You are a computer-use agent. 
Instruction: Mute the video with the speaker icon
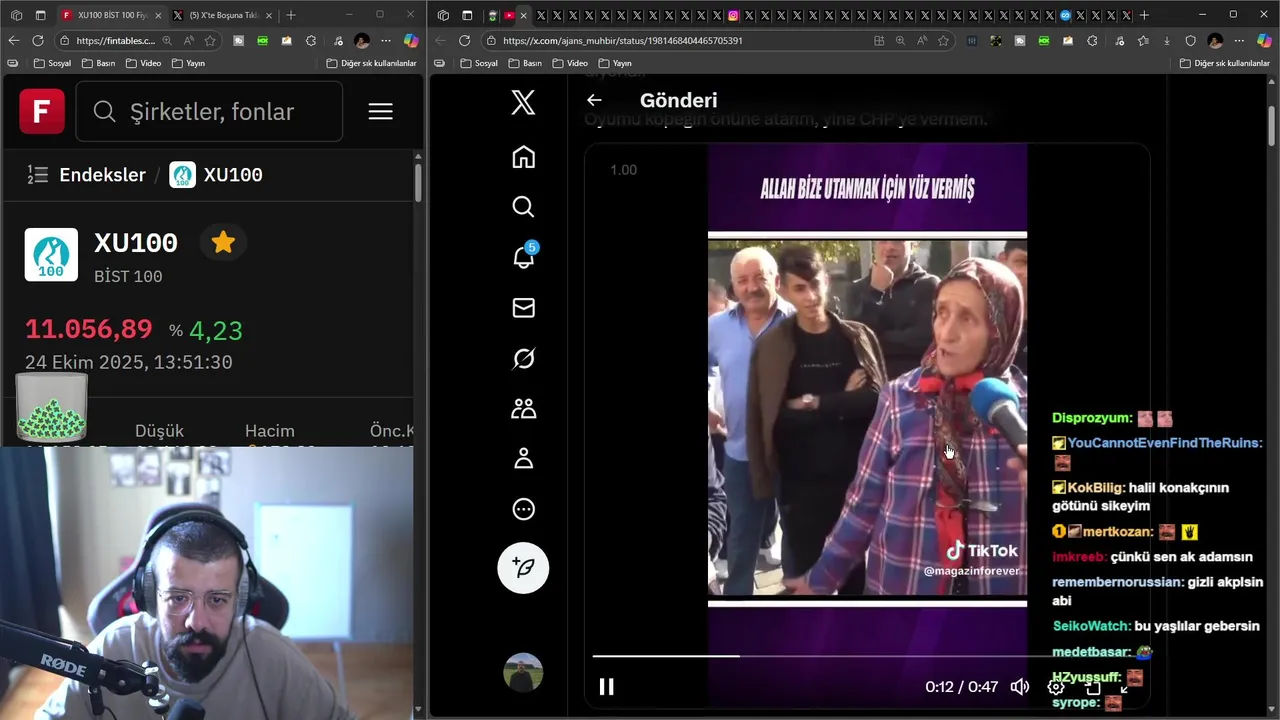click(1019, 686)
